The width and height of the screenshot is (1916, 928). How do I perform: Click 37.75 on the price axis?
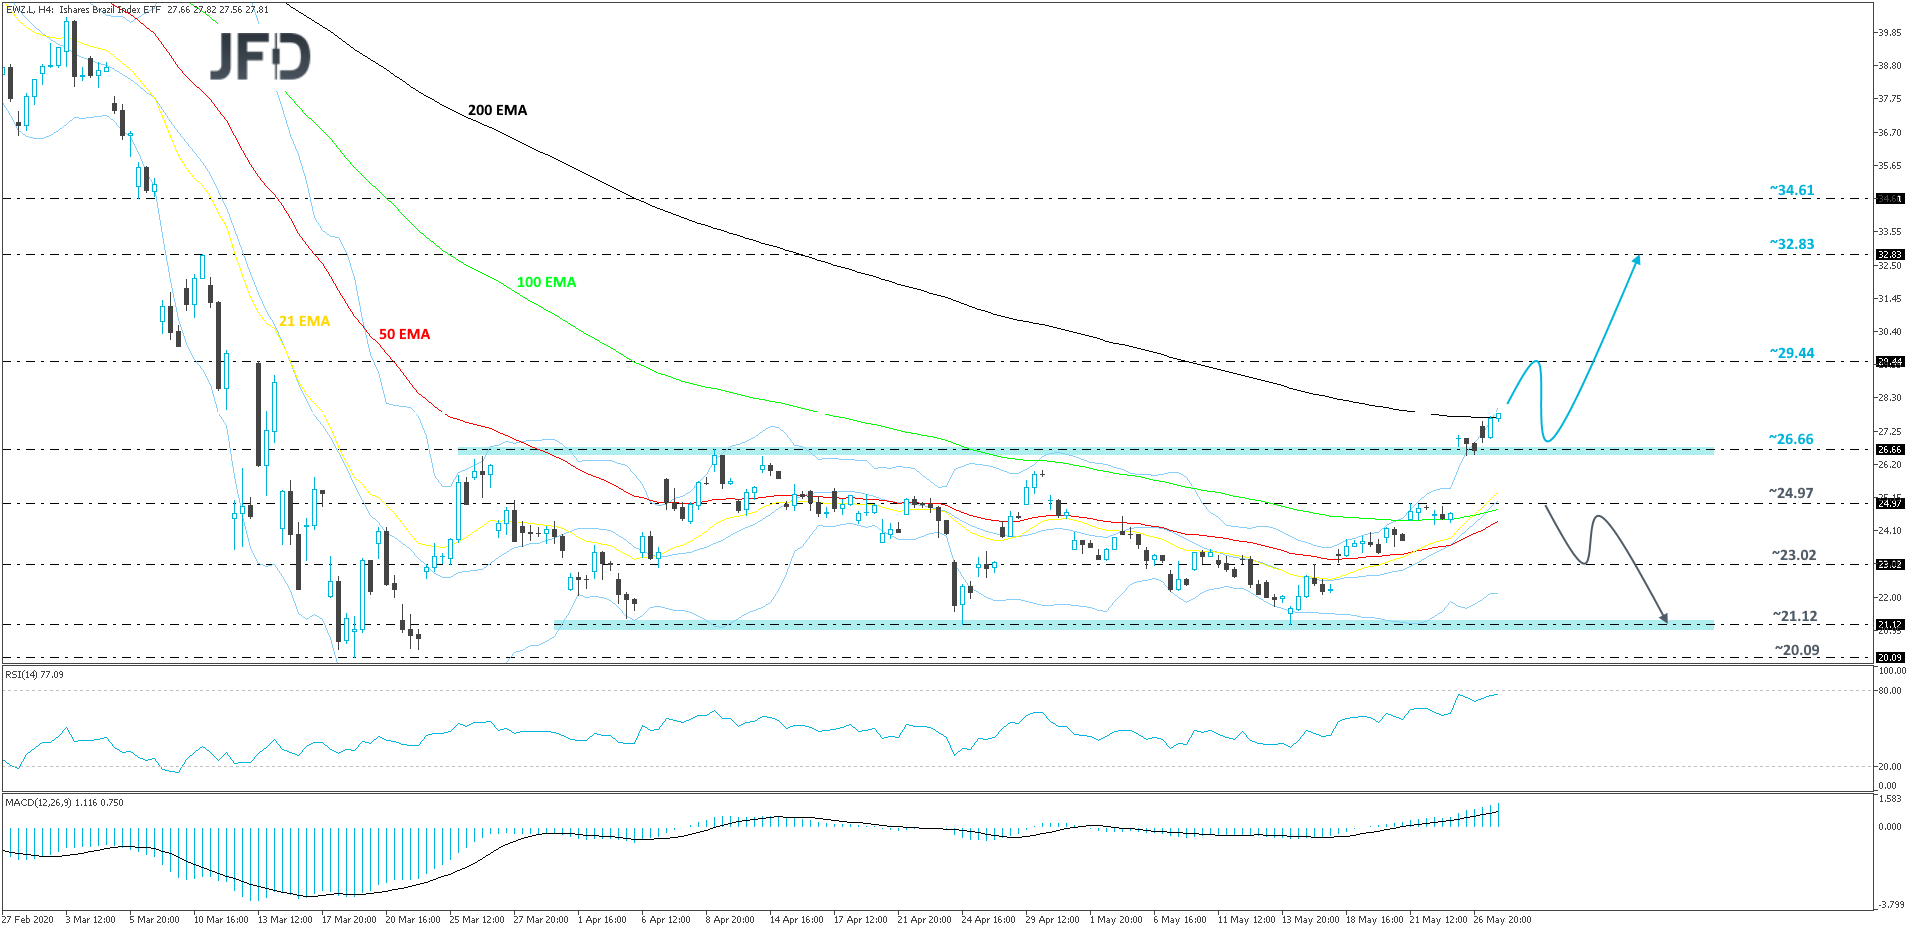click(1889, 99)
